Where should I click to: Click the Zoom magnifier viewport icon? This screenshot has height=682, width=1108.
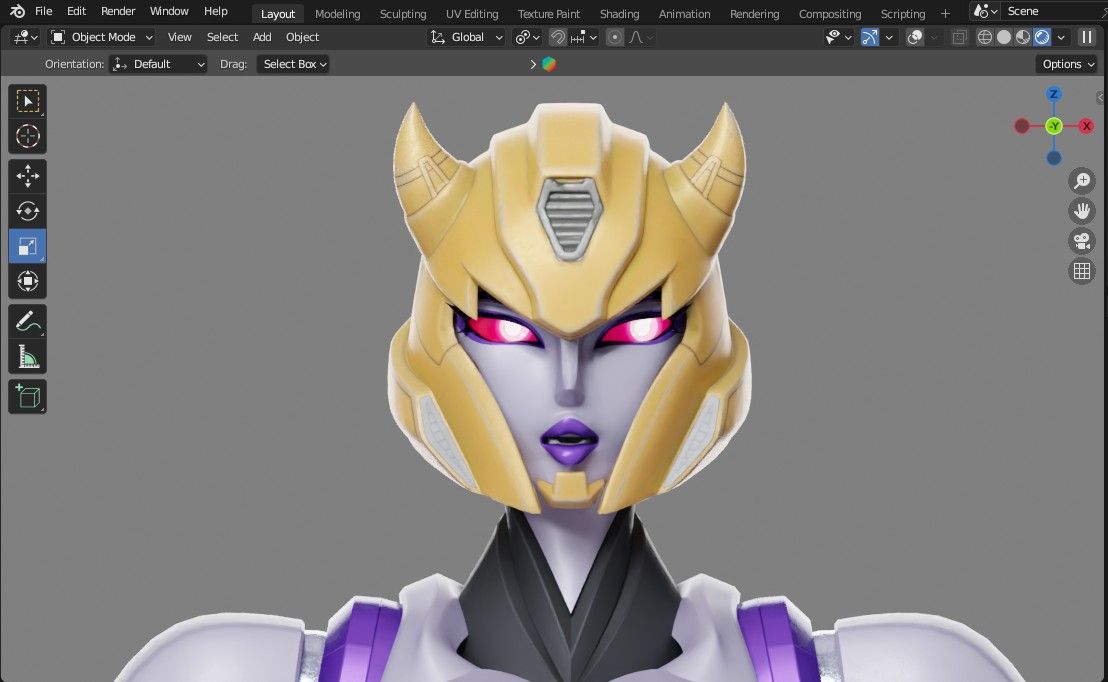pyautogui.click(x=1081, y=181)
